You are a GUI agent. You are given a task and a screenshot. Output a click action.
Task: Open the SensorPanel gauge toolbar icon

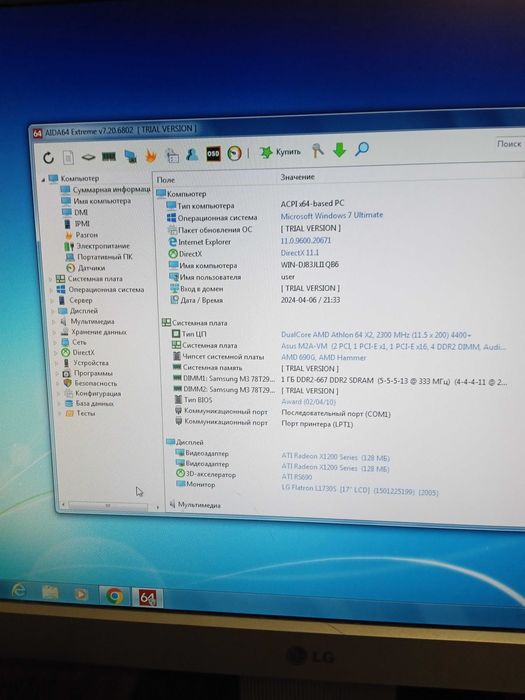click(234, 153)
